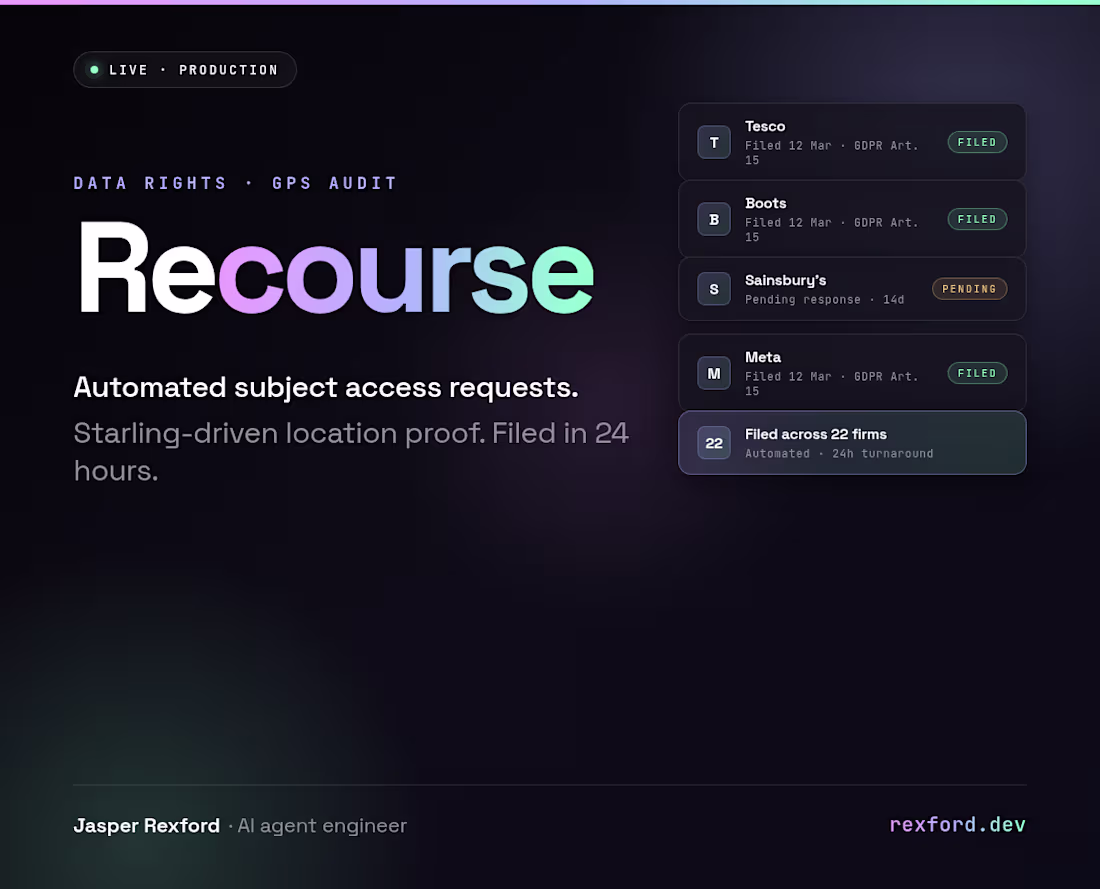The image size is (1100, 889).
Task: Click Boots' 'Filed 12 Mar · GDPR Art. 15' line
Action: (832, 230)
